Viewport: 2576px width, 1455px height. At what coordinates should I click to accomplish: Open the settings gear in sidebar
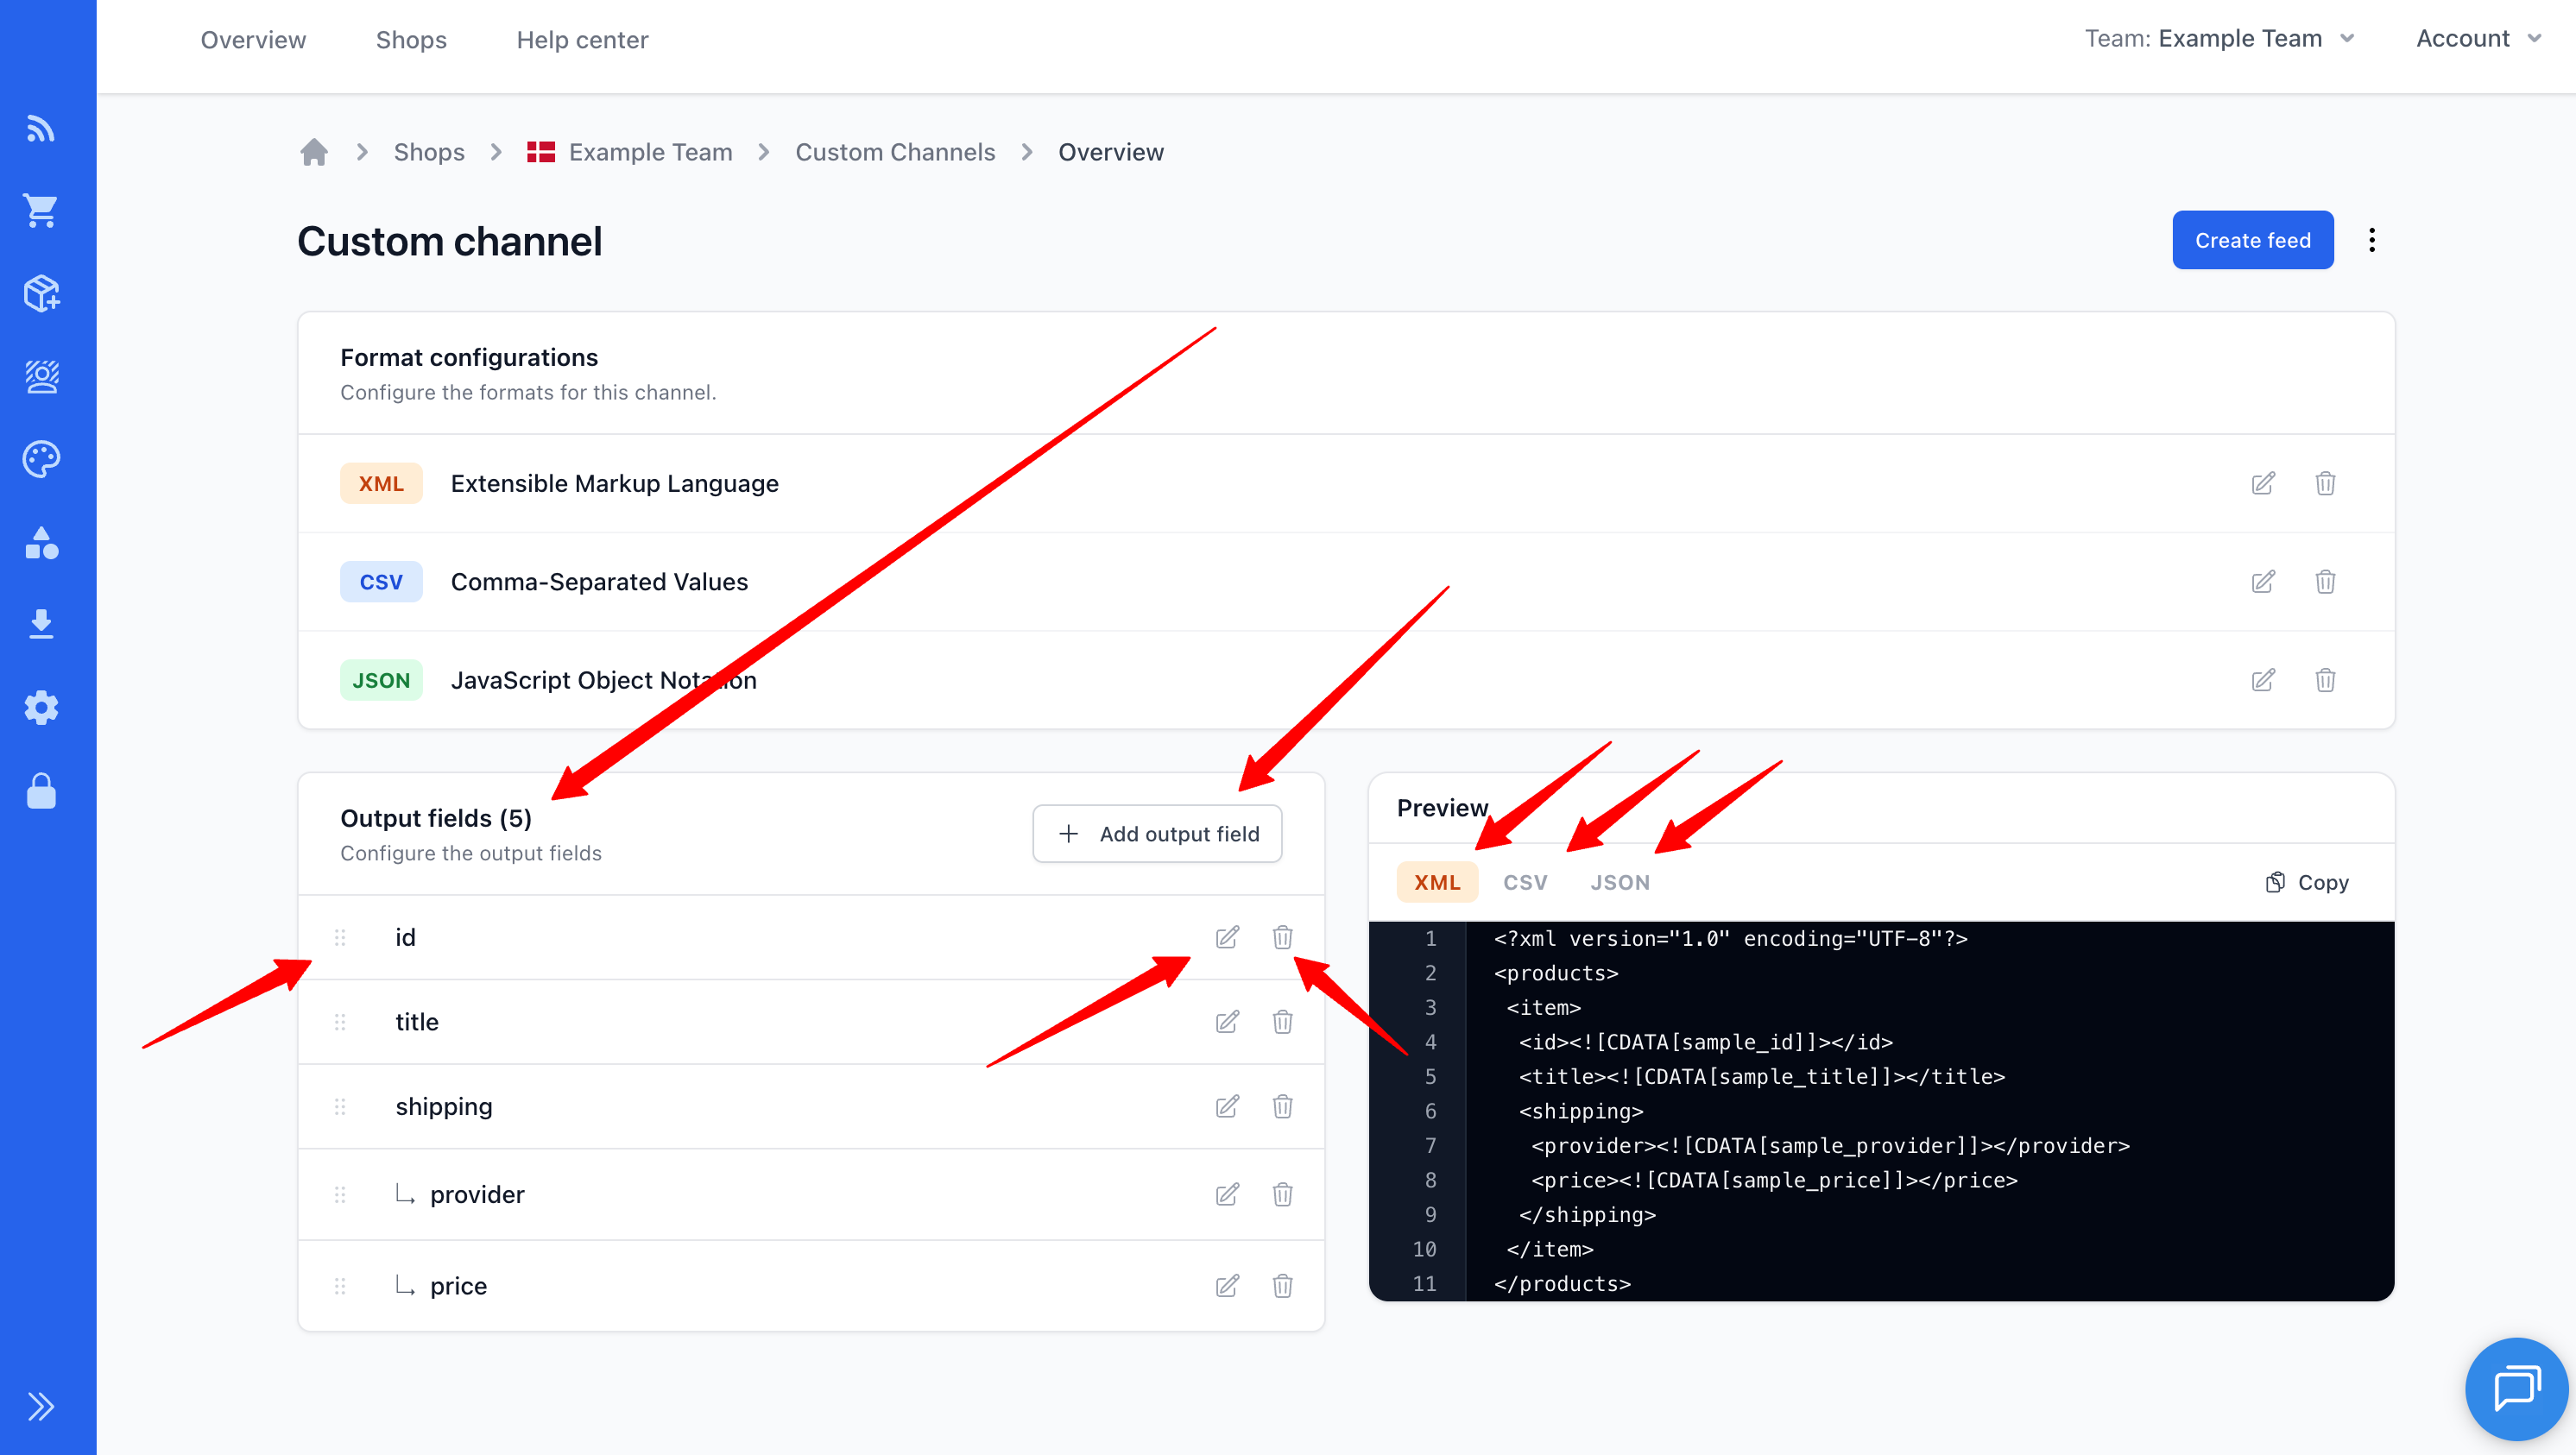coord(41,707)
